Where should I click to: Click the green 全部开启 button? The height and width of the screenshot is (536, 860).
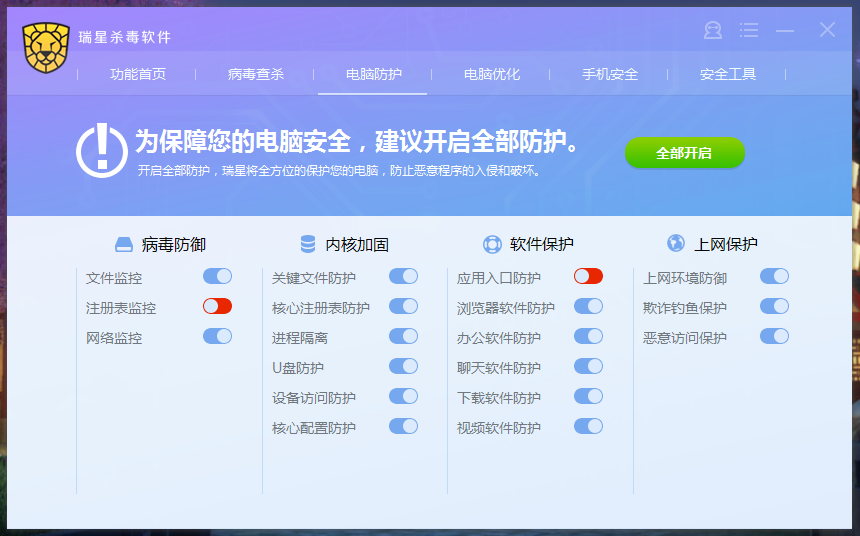pyautogui.click(x=684, y=153)
